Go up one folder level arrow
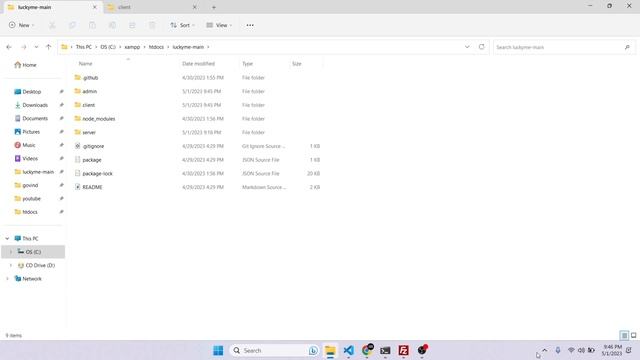Screen dimensions: 640x360 (x=49, y=47)
